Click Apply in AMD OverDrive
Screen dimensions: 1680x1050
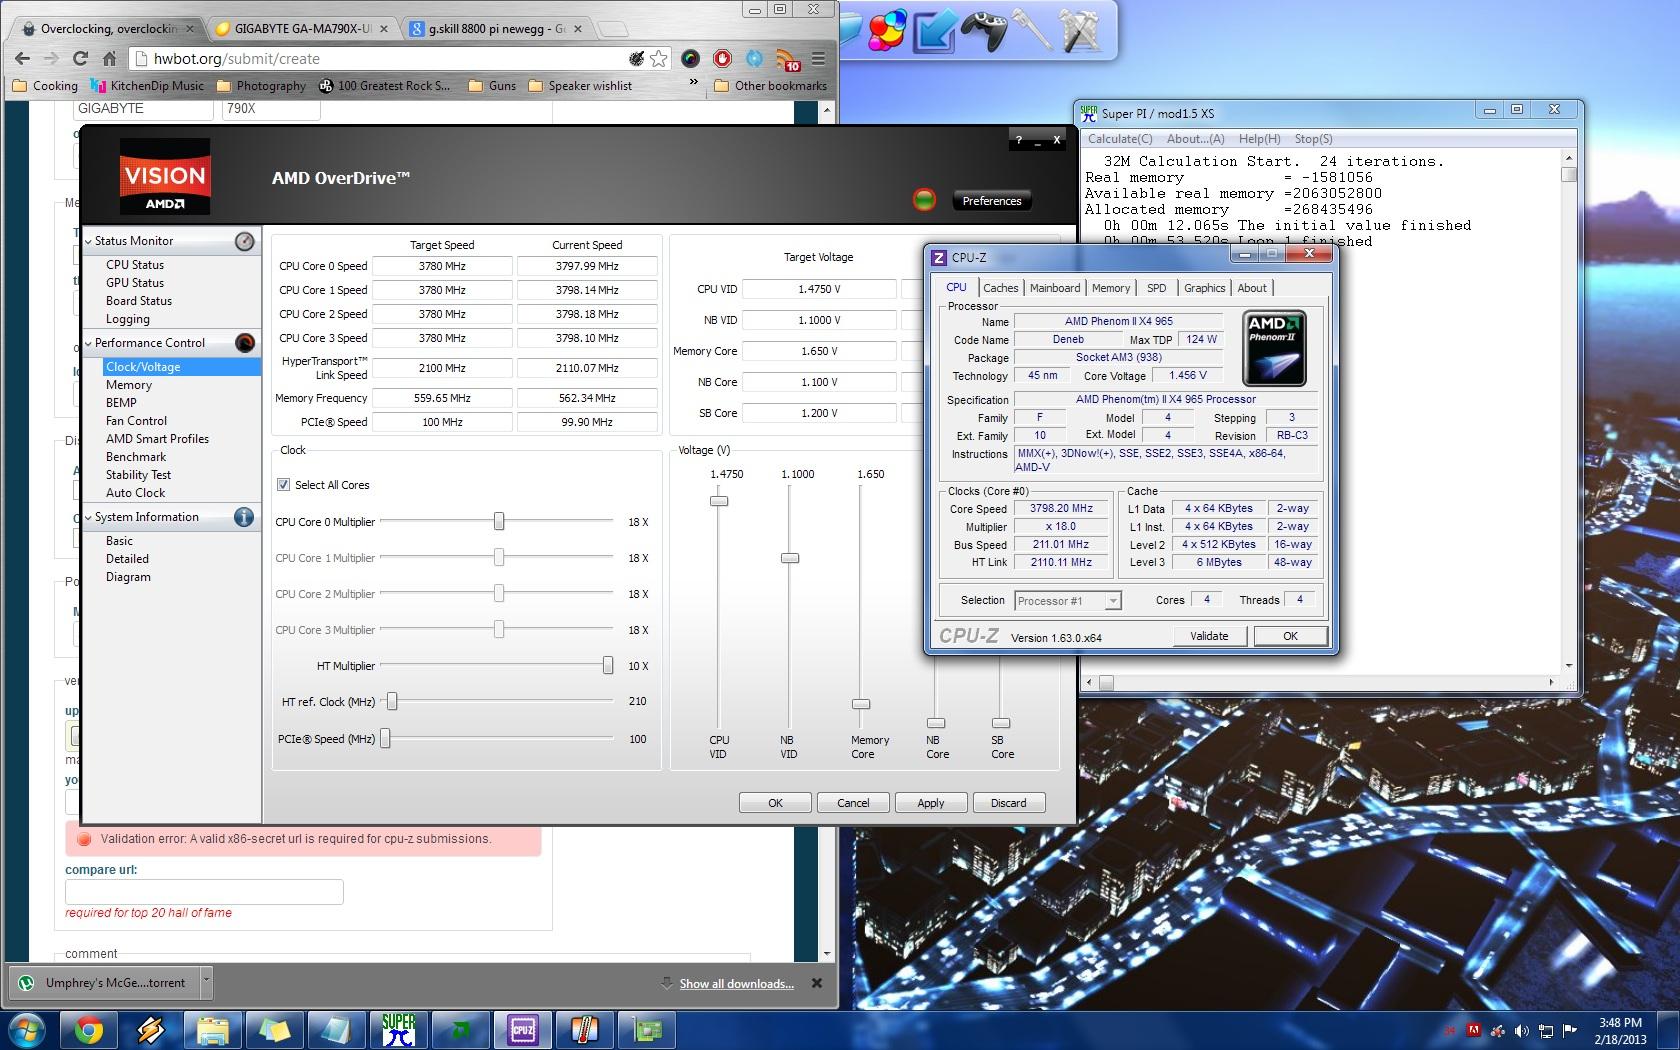pyautogui.click(x=931, y=803)
